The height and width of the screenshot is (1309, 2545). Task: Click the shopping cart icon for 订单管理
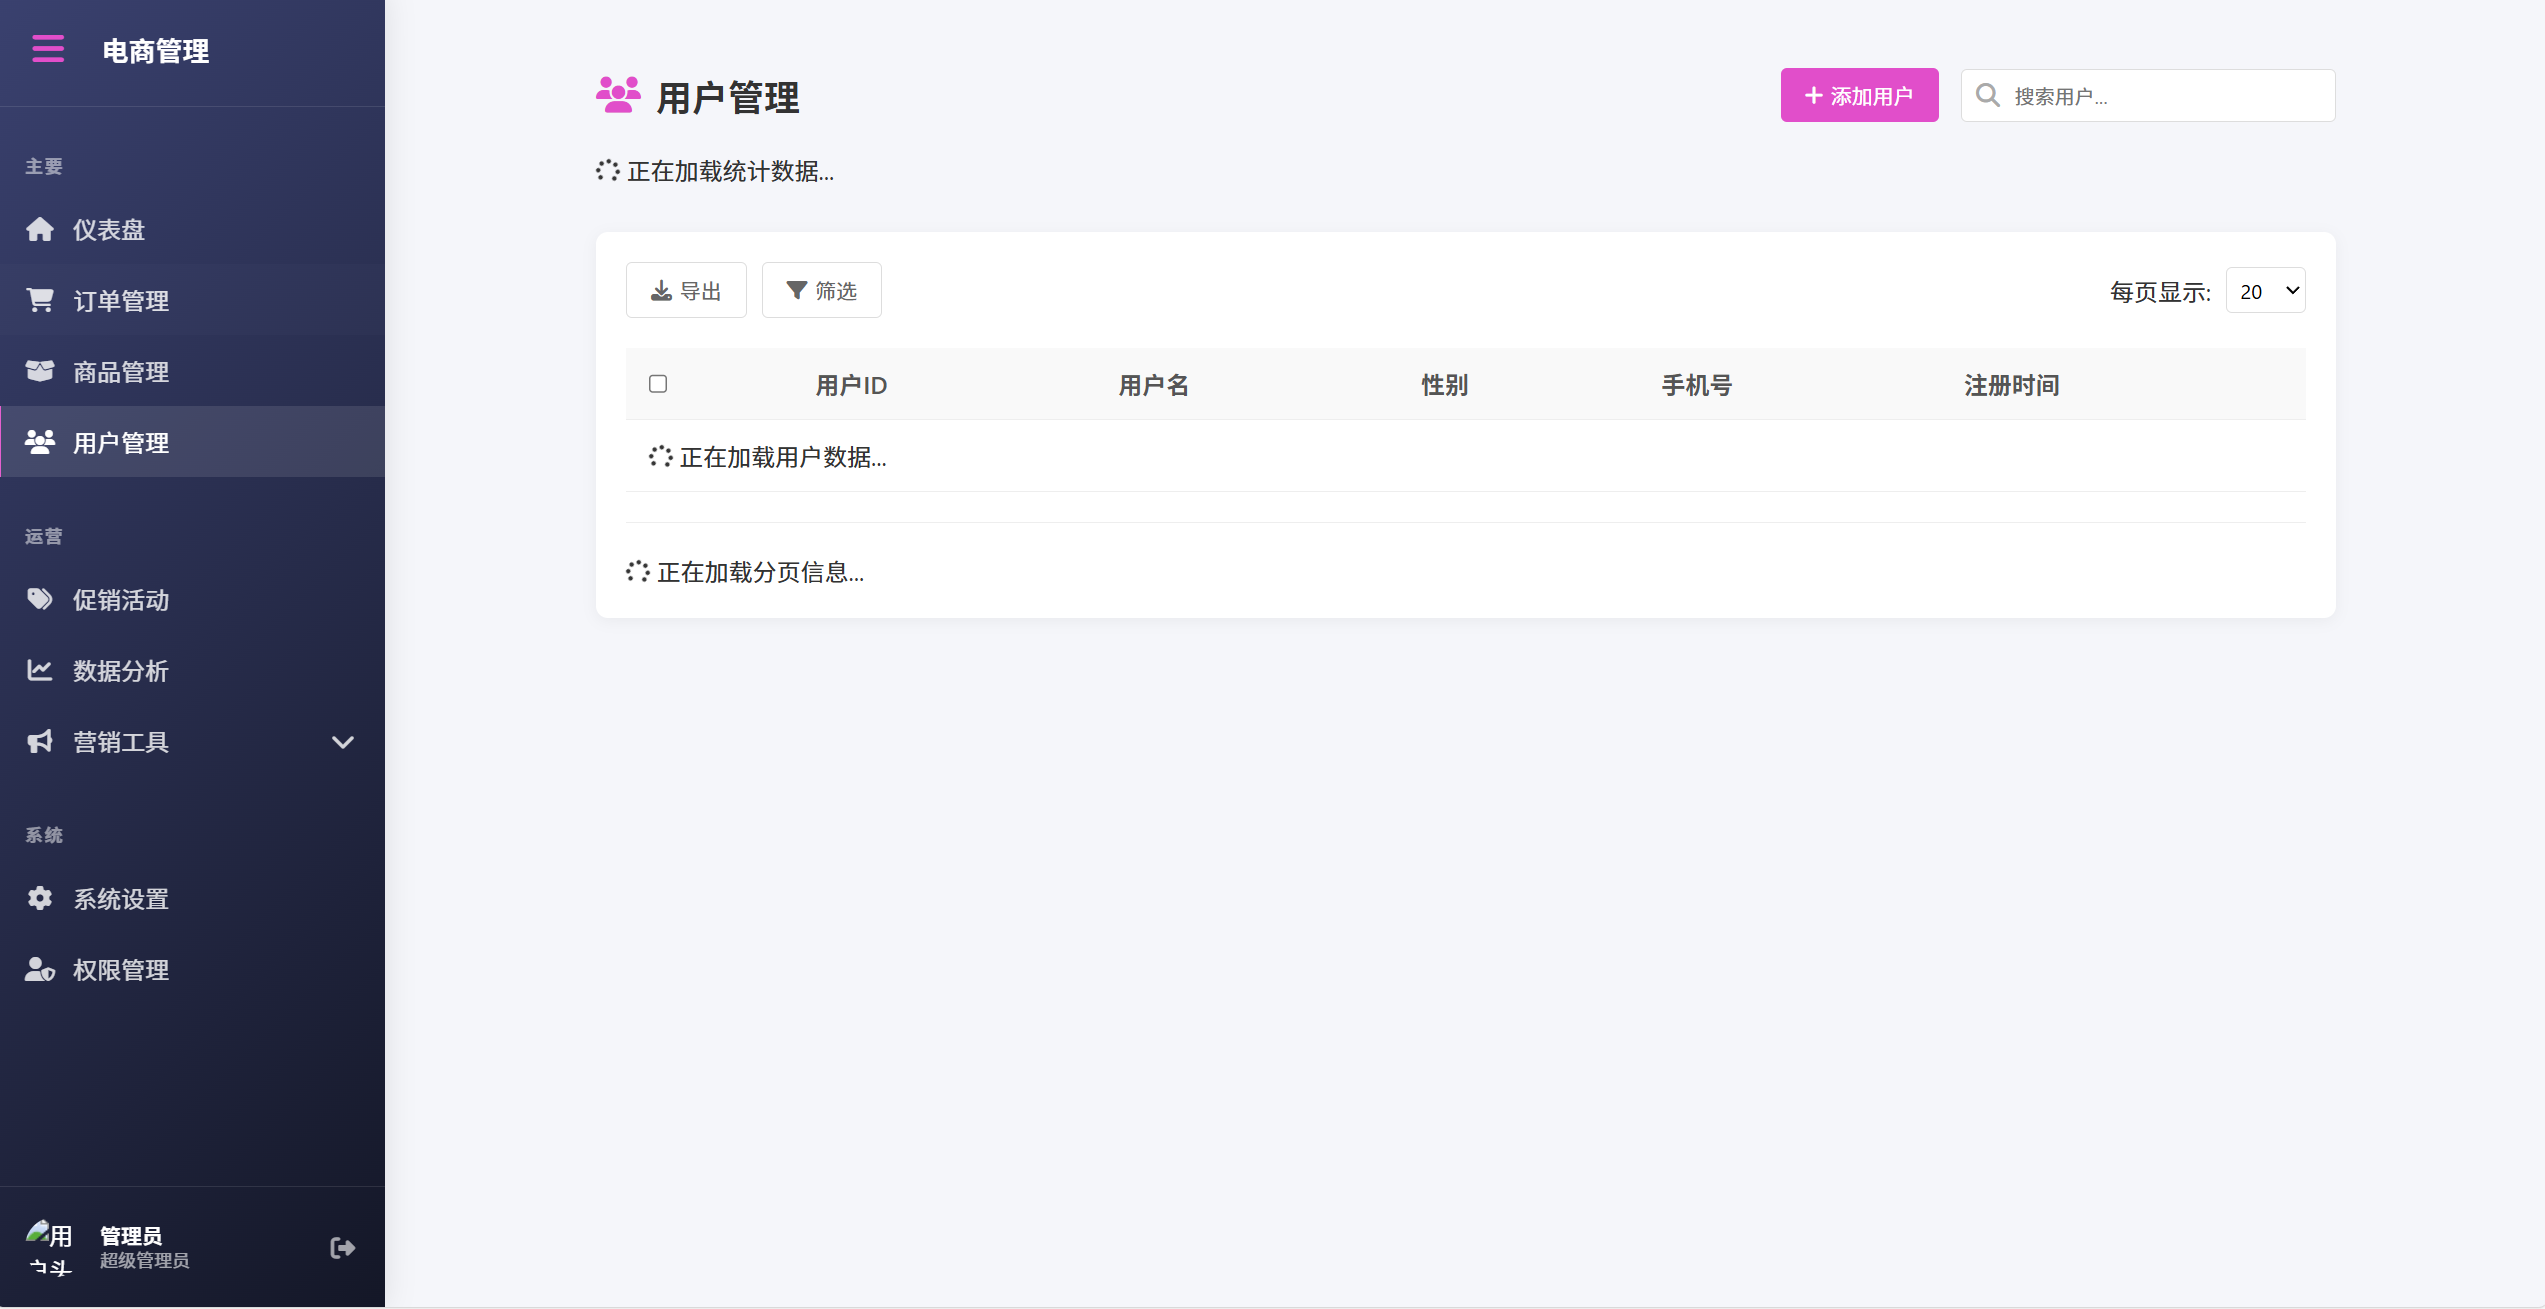tap(40, 300)
